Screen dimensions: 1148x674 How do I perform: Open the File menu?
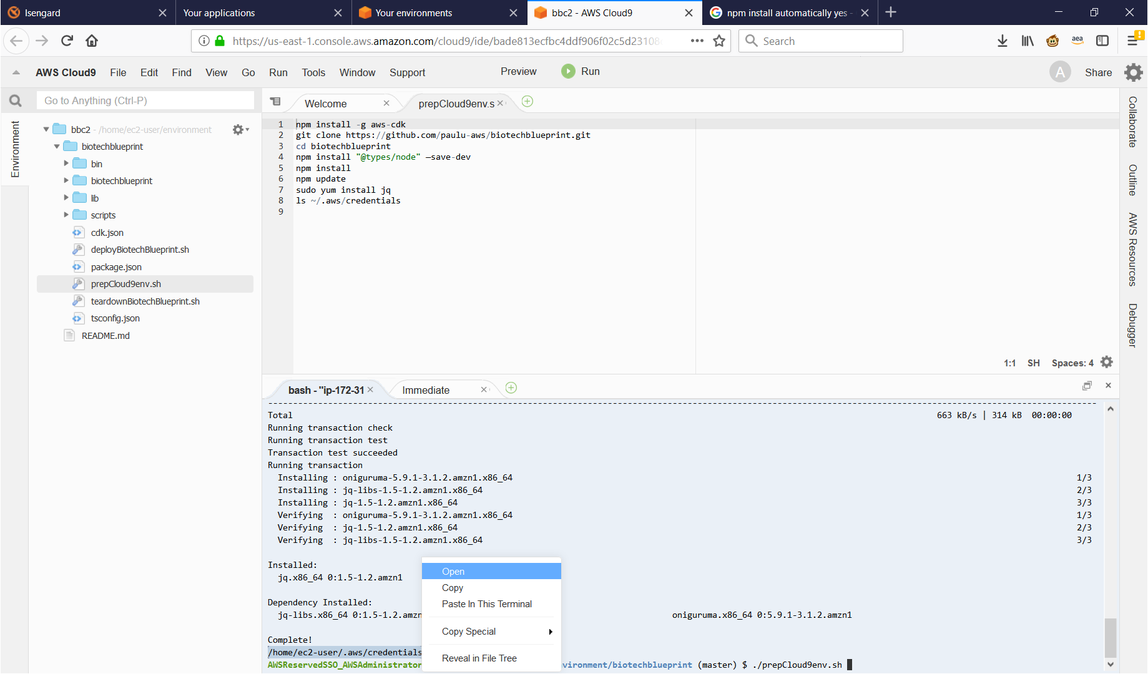coord(118,72)
